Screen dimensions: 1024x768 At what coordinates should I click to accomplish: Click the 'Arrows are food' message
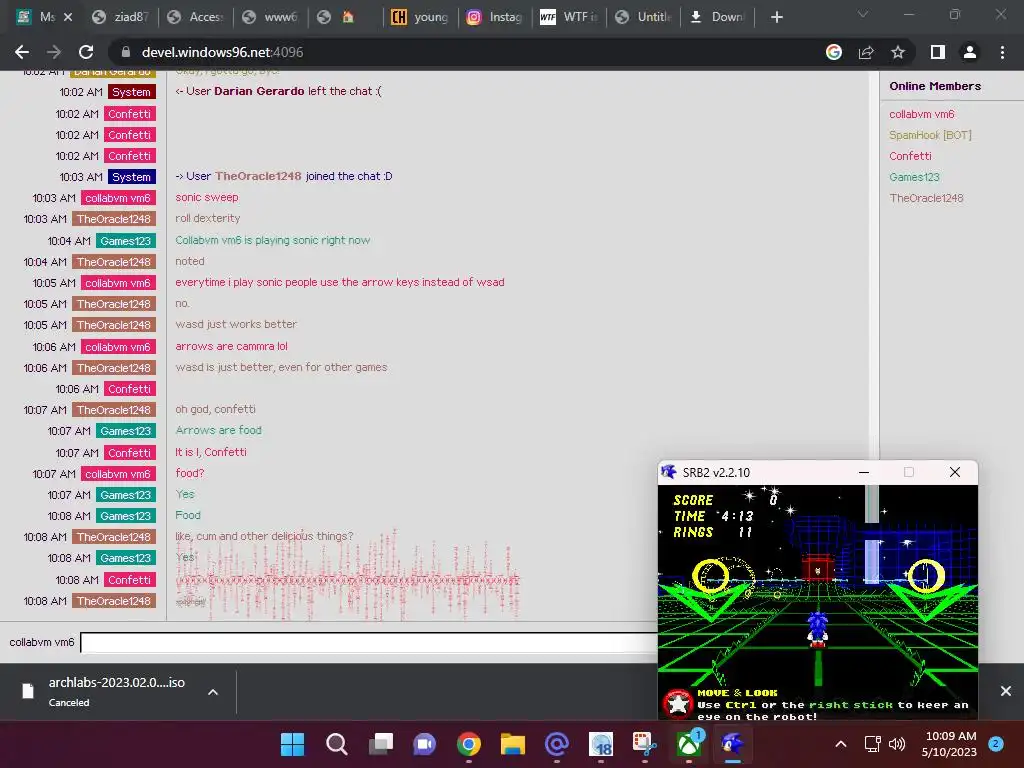coord(218,430)
